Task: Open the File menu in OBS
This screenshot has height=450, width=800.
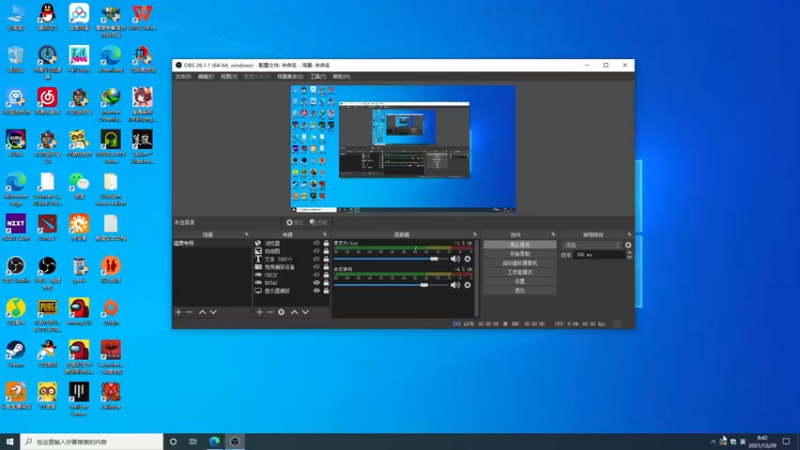Action: (x=183, y=77)
